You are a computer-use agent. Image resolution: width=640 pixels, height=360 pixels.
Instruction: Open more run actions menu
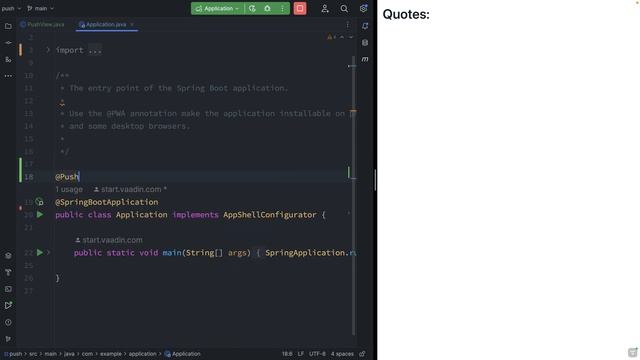pyautogui.click(x=282, y=9)
